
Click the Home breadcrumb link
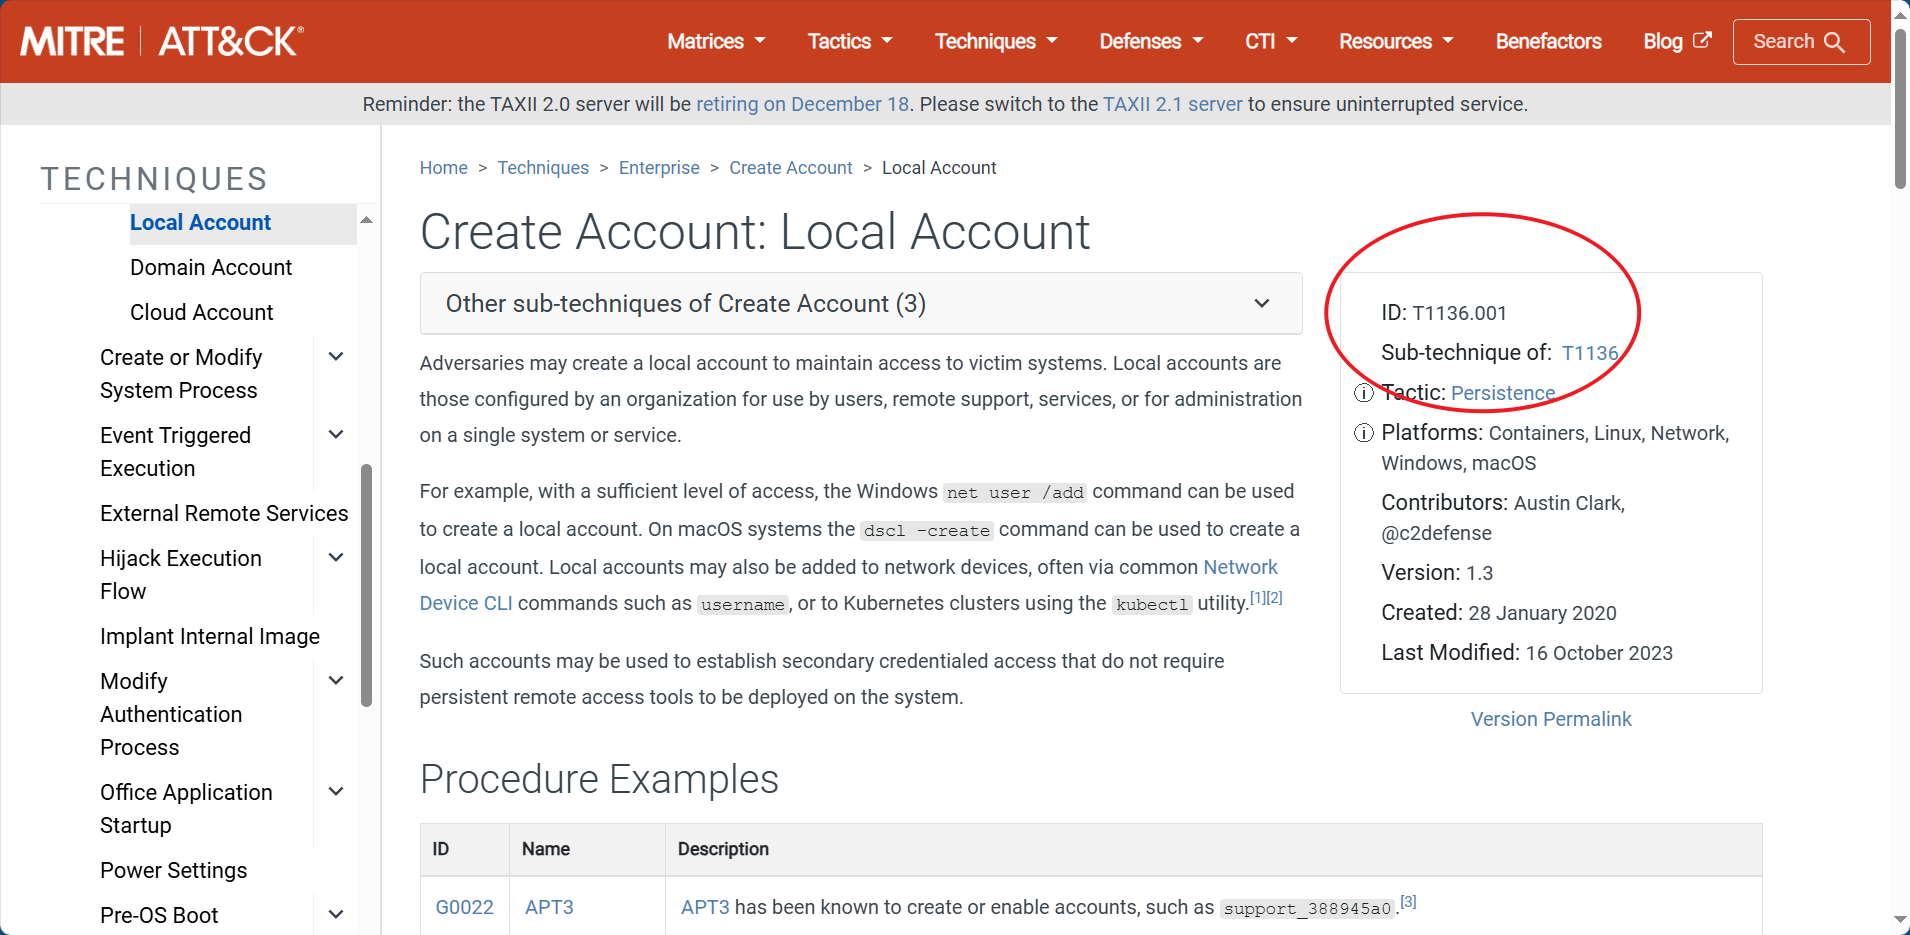pyautogui.click(x=443, y=168)
